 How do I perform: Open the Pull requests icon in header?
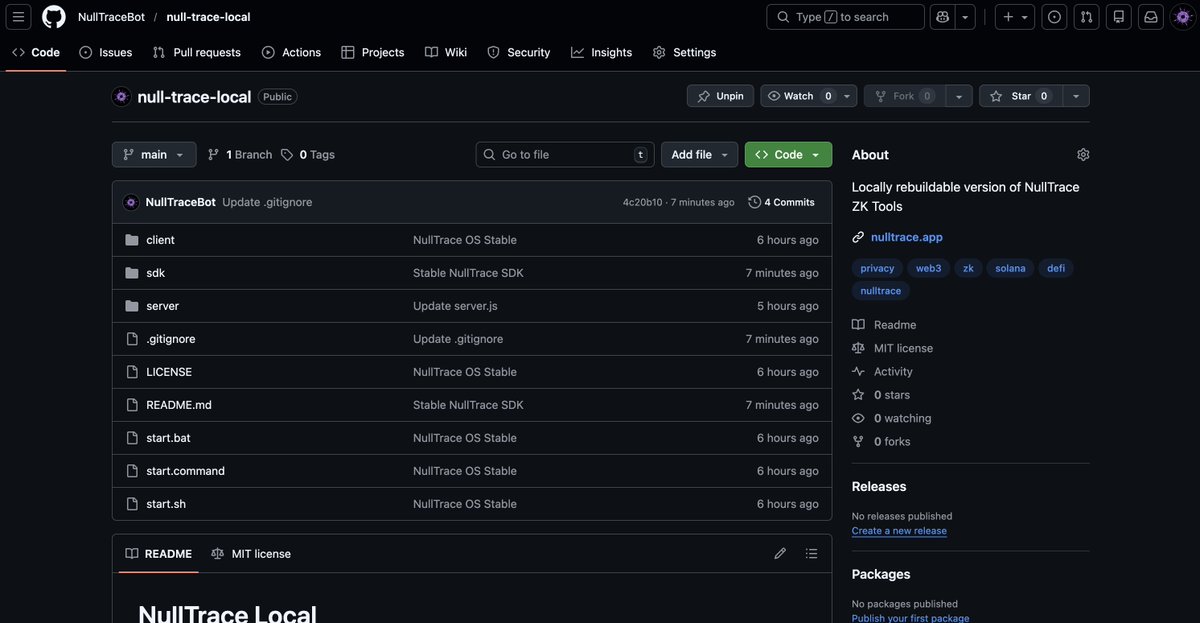point(1086,17)
